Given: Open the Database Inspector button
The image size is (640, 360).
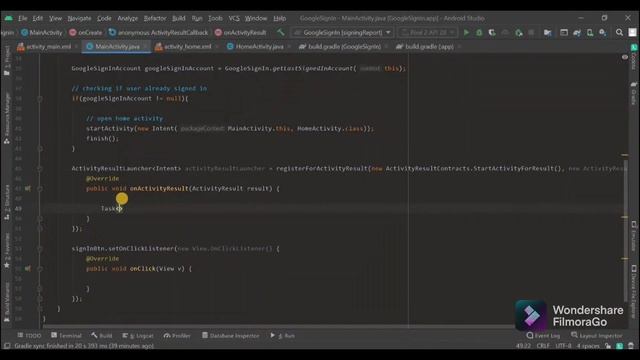Looking at the screenshot, I should (x=231, y=336).
